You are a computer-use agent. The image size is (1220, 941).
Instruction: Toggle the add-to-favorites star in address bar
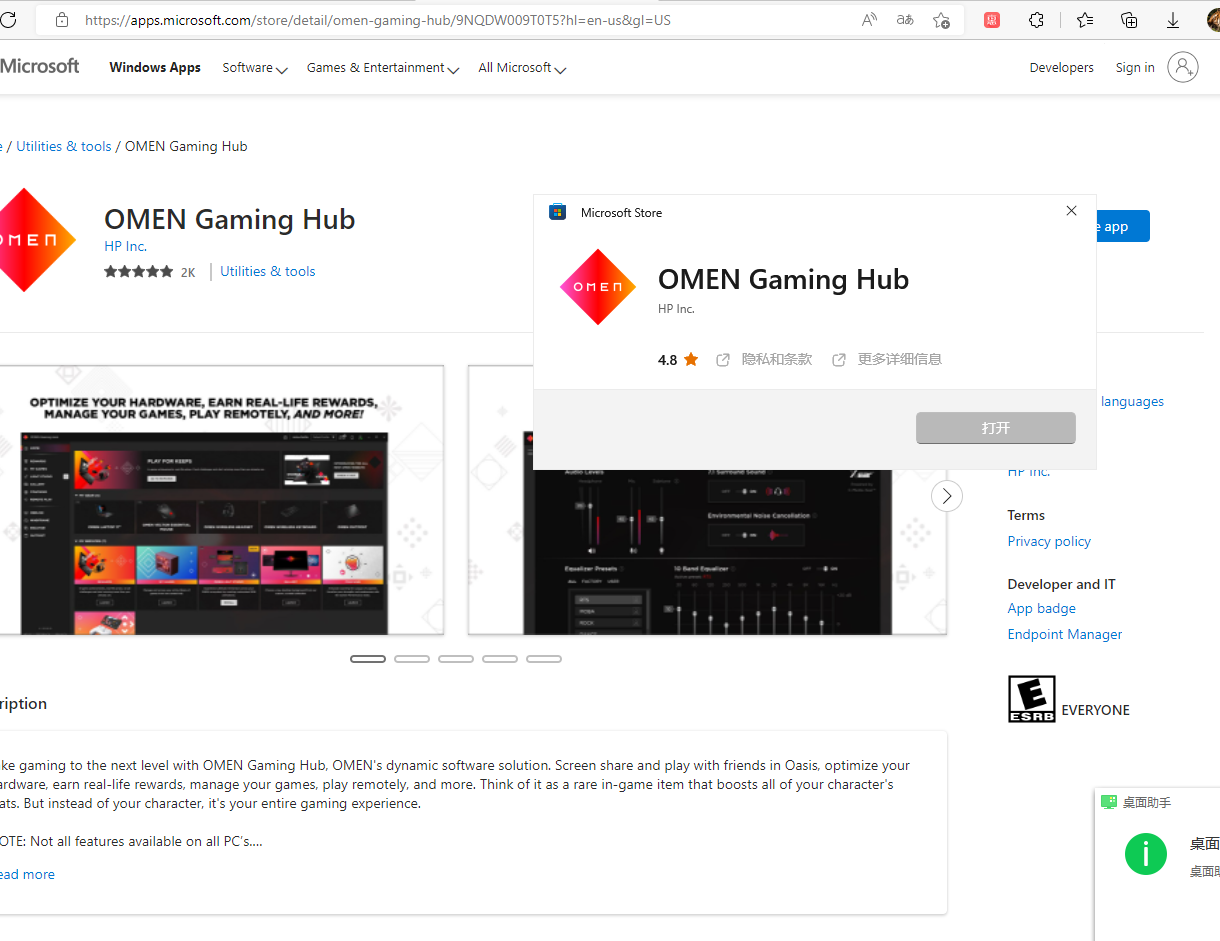click(941, 19)
